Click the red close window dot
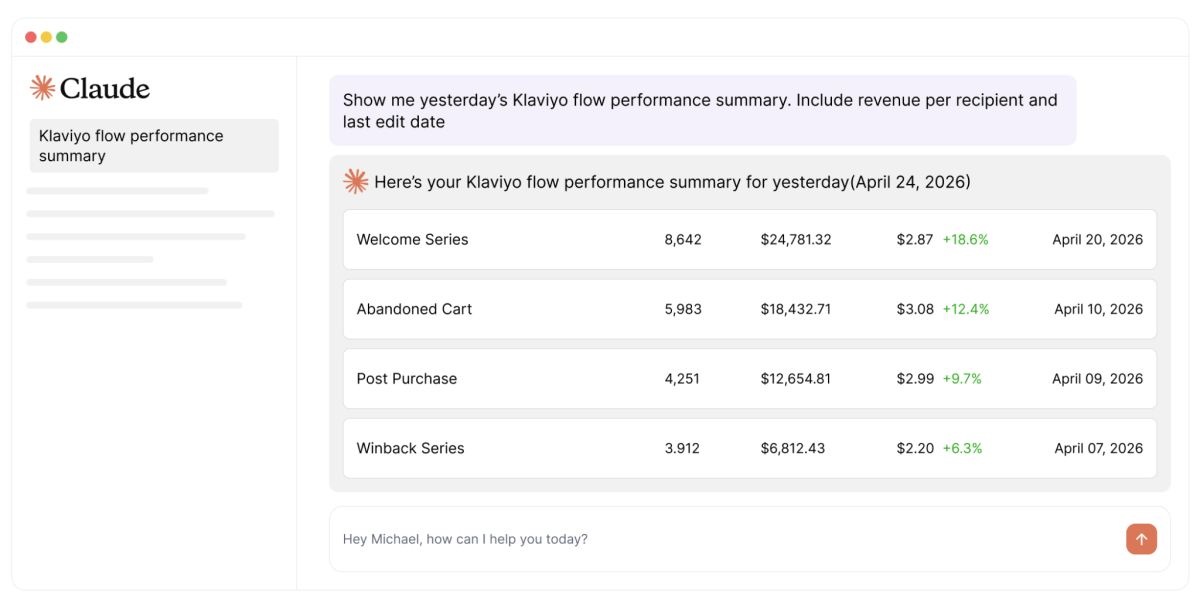The height and width of the screenshot is (609, 1200). pos(31,37)
